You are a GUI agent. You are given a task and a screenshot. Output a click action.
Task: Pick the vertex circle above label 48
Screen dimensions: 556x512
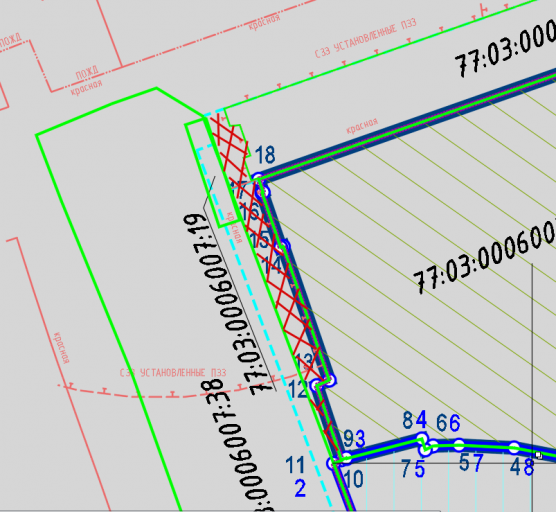point(514,447)
